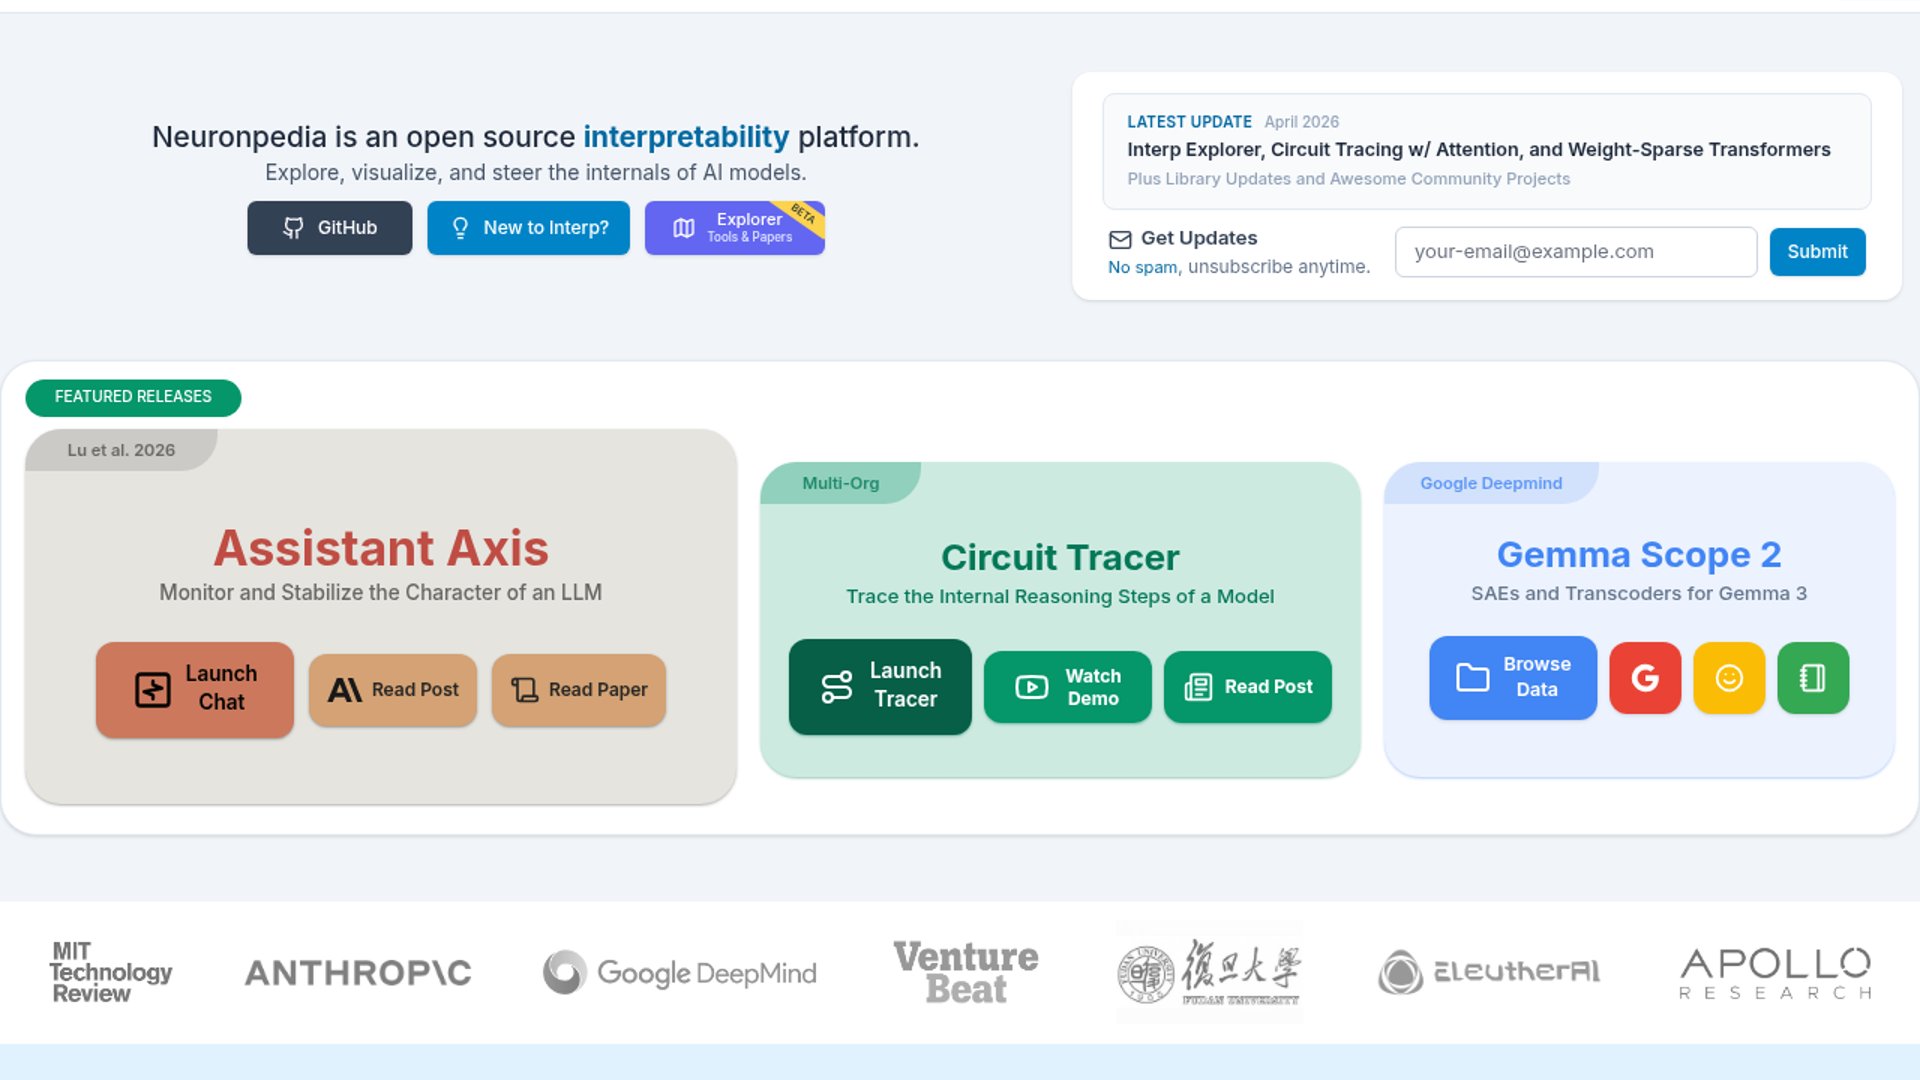Click the Google DeepMind logo
The width and height of the screenshot is (1920, 1080).
pyautogui.click(x=680, y=973)
